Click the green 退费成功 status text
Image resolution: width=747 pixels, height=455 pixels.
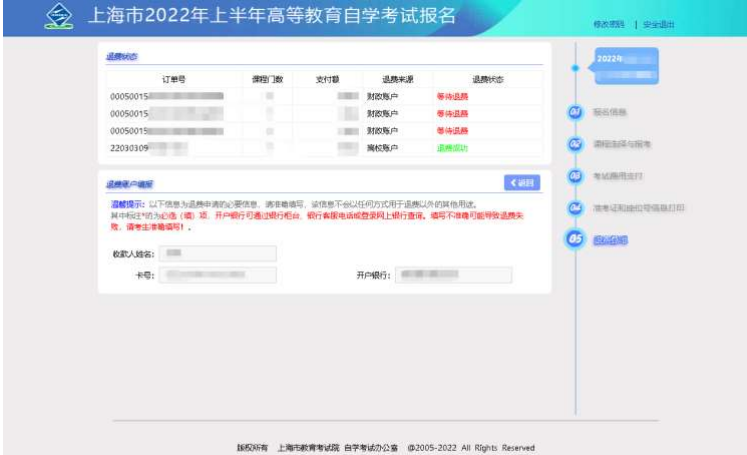coord(452,148)
